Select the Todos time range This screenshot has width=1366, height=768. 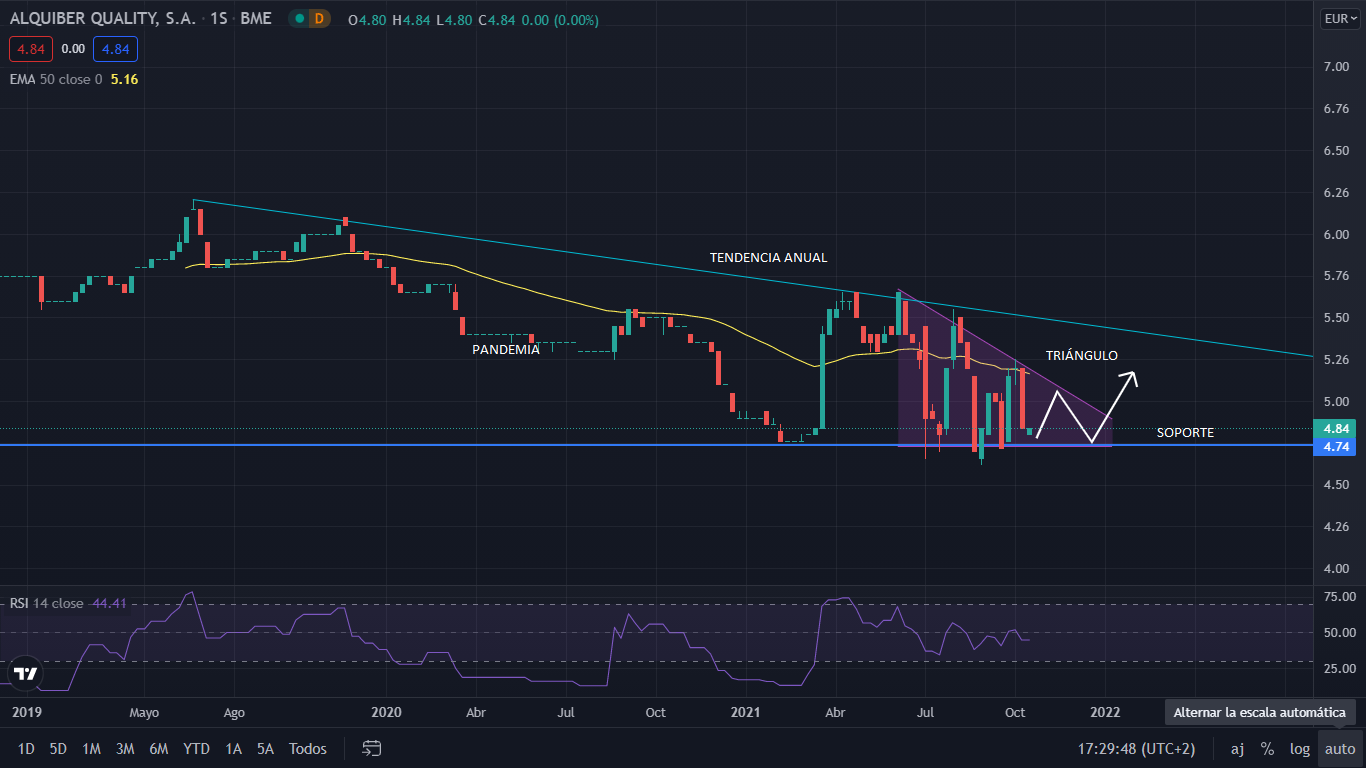pos(307,748)
